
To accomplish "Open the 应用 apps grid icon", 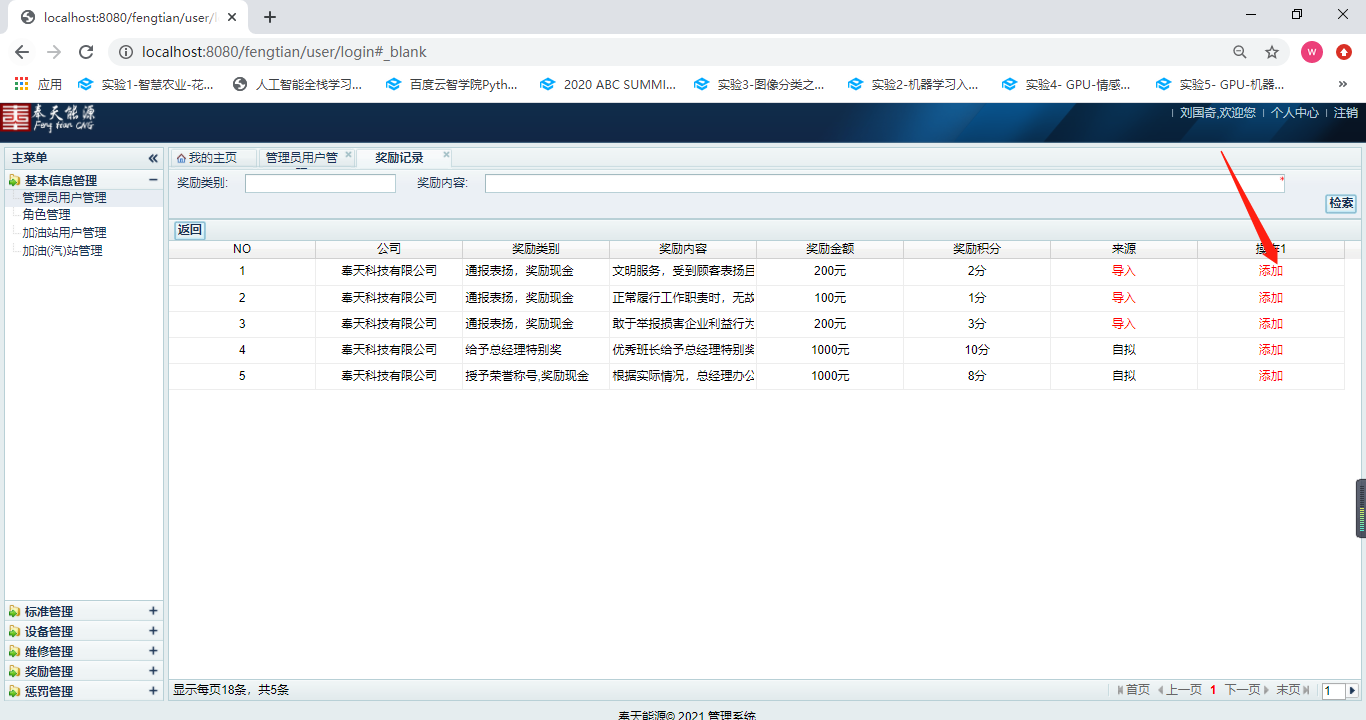I will 21,85.
